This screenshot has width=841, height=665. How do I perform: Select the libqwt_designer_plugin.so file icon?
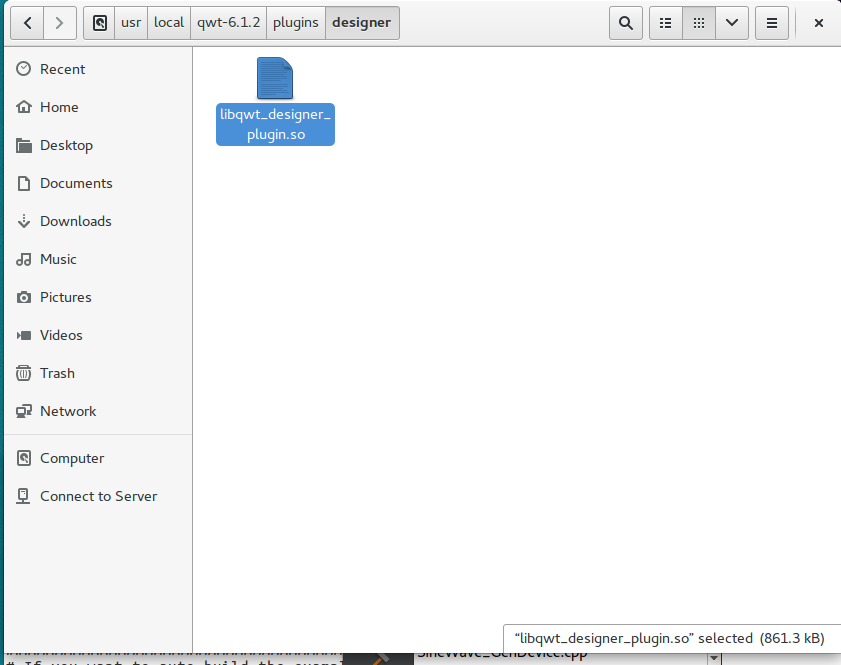coord(275,78)
